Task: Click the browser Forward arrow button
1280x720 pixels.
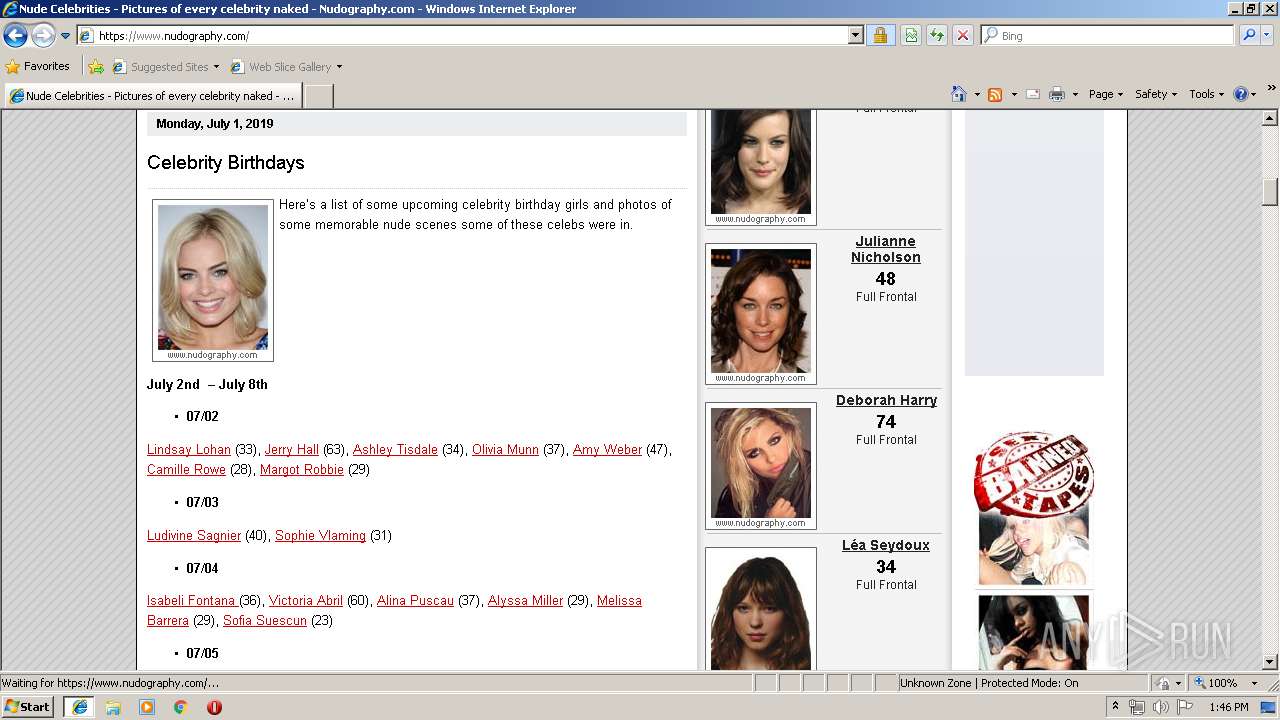Action: pyautogui.click(x=43, y=36)
